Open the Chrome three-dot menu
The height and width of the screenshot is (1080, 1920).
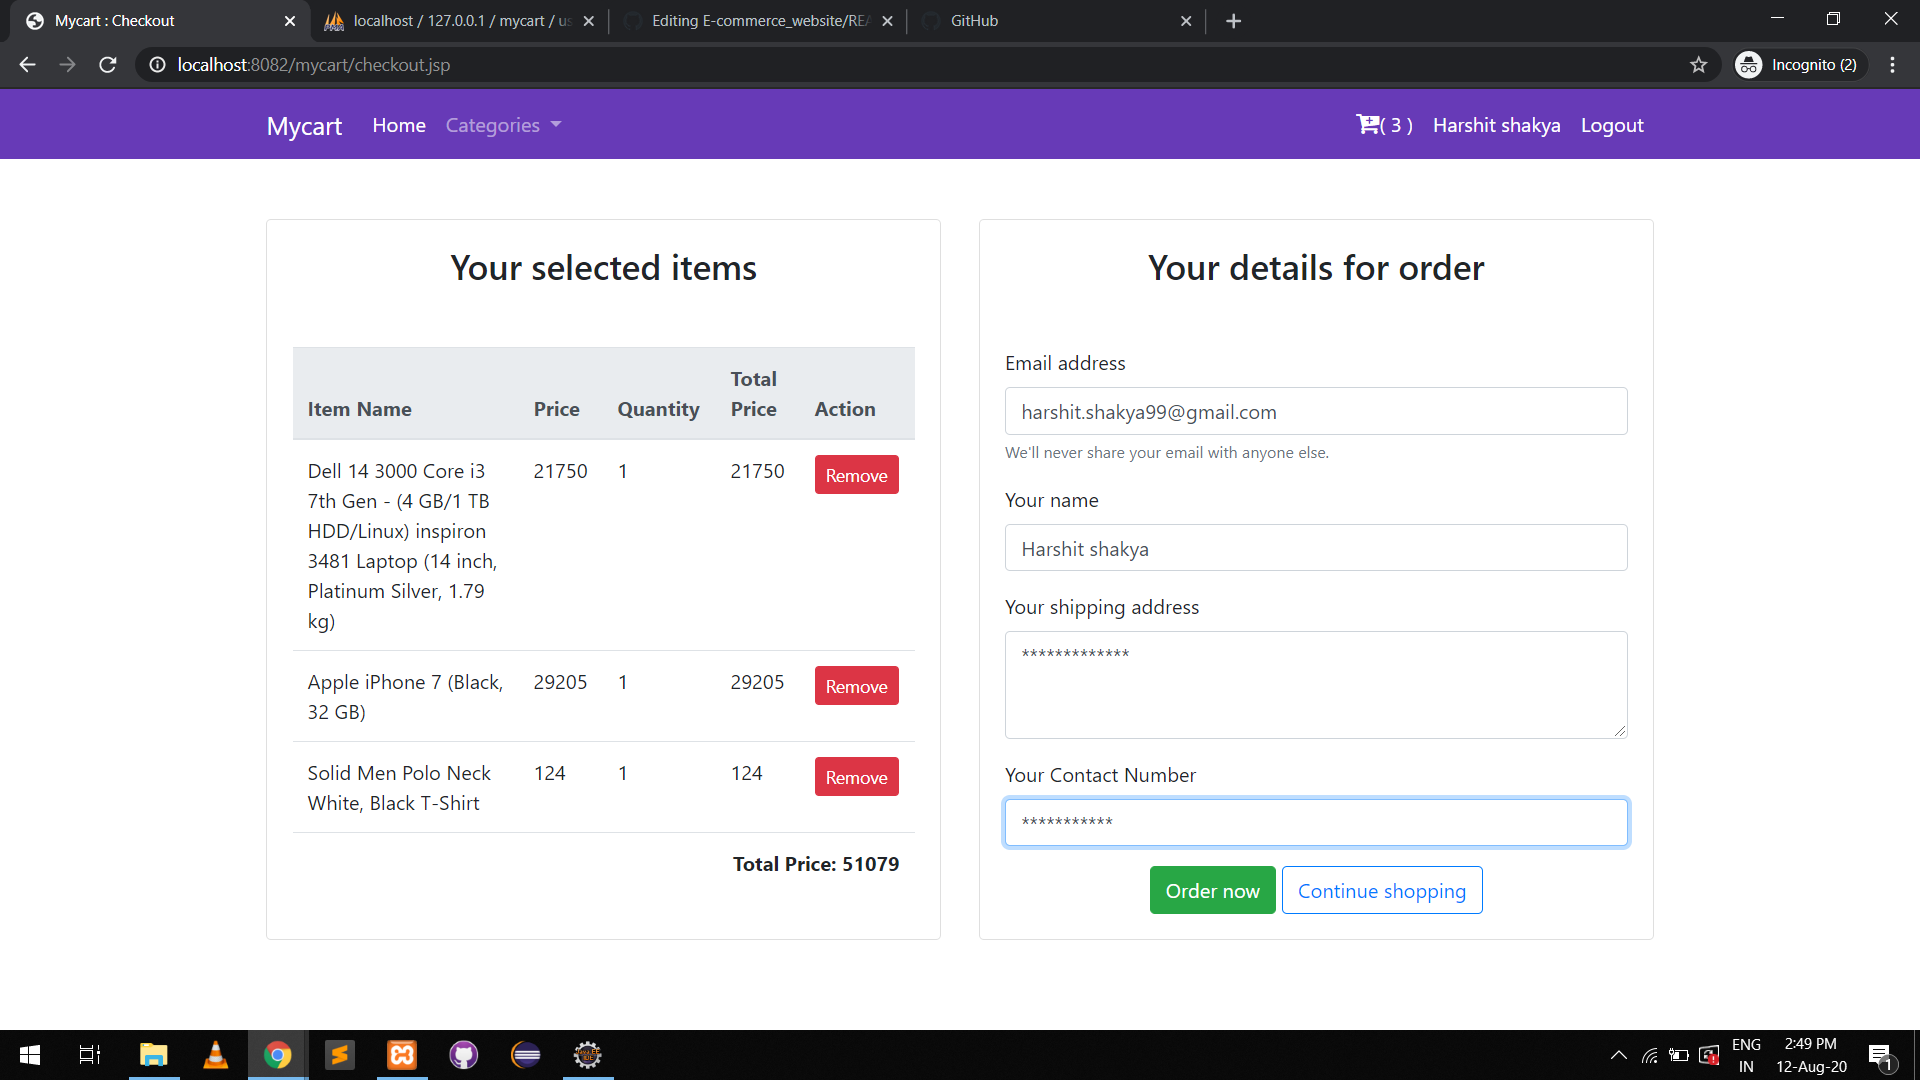[x=1892, y=65]
